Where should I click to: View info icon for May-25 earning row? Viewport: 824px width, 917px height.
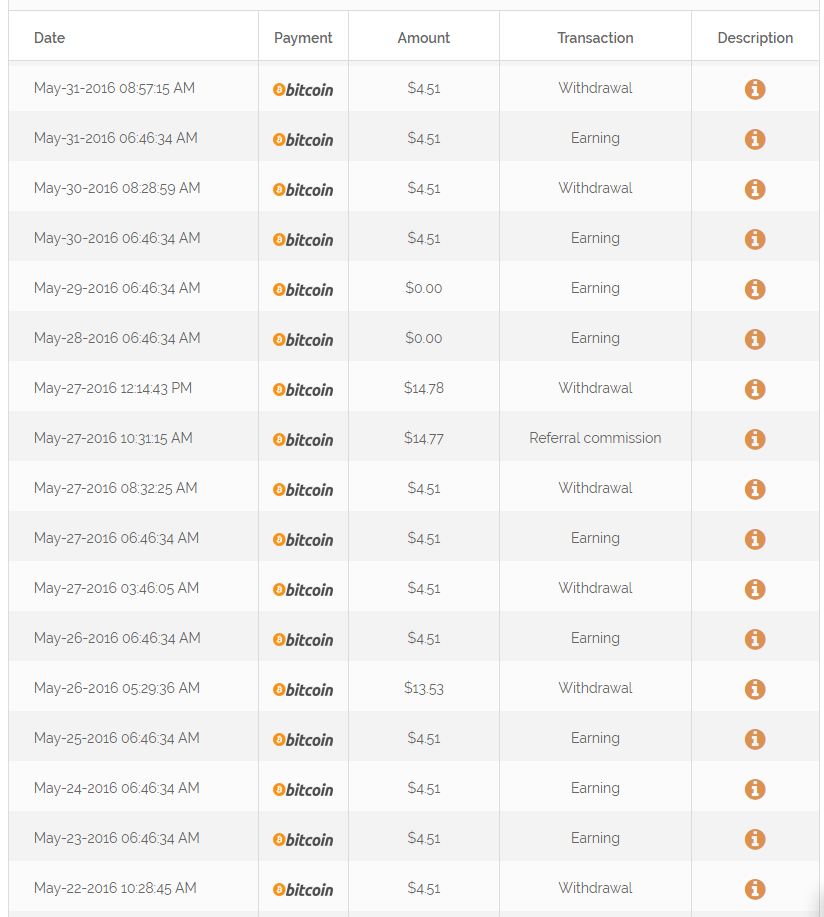[754, 739]
